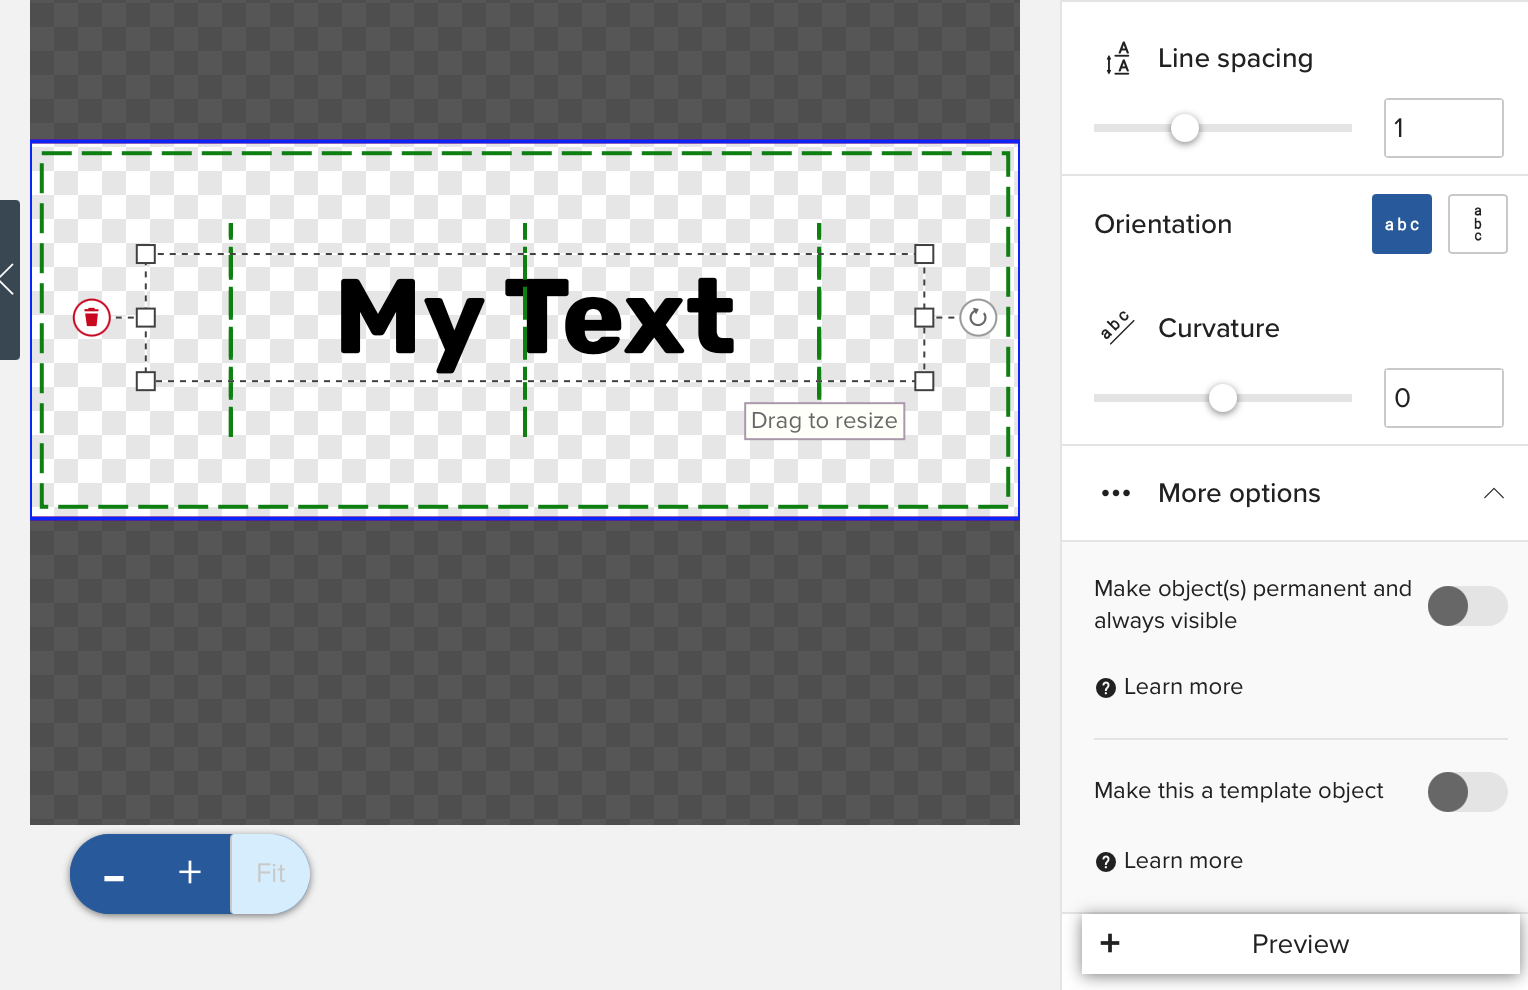
Task: Open Learn more about template objects
Action: pyautogui.click(x=1183, y=861)
